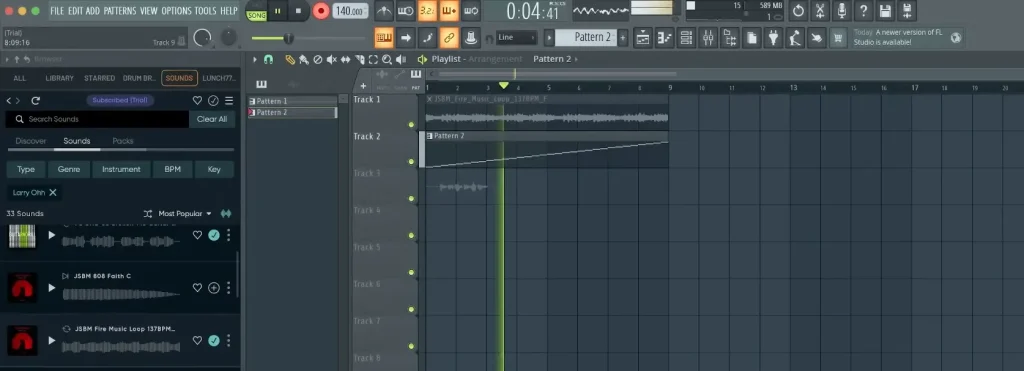Switch to the SOUNDS browser tab

(x=179, y=78)
